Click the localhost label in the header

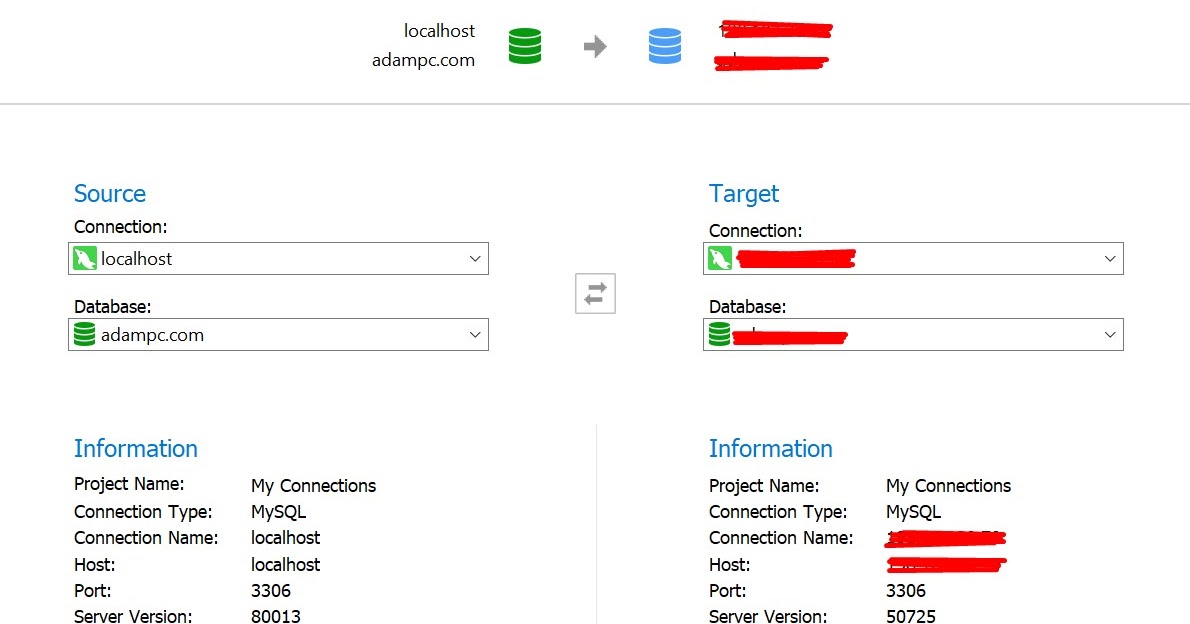[x=439, y=30]
